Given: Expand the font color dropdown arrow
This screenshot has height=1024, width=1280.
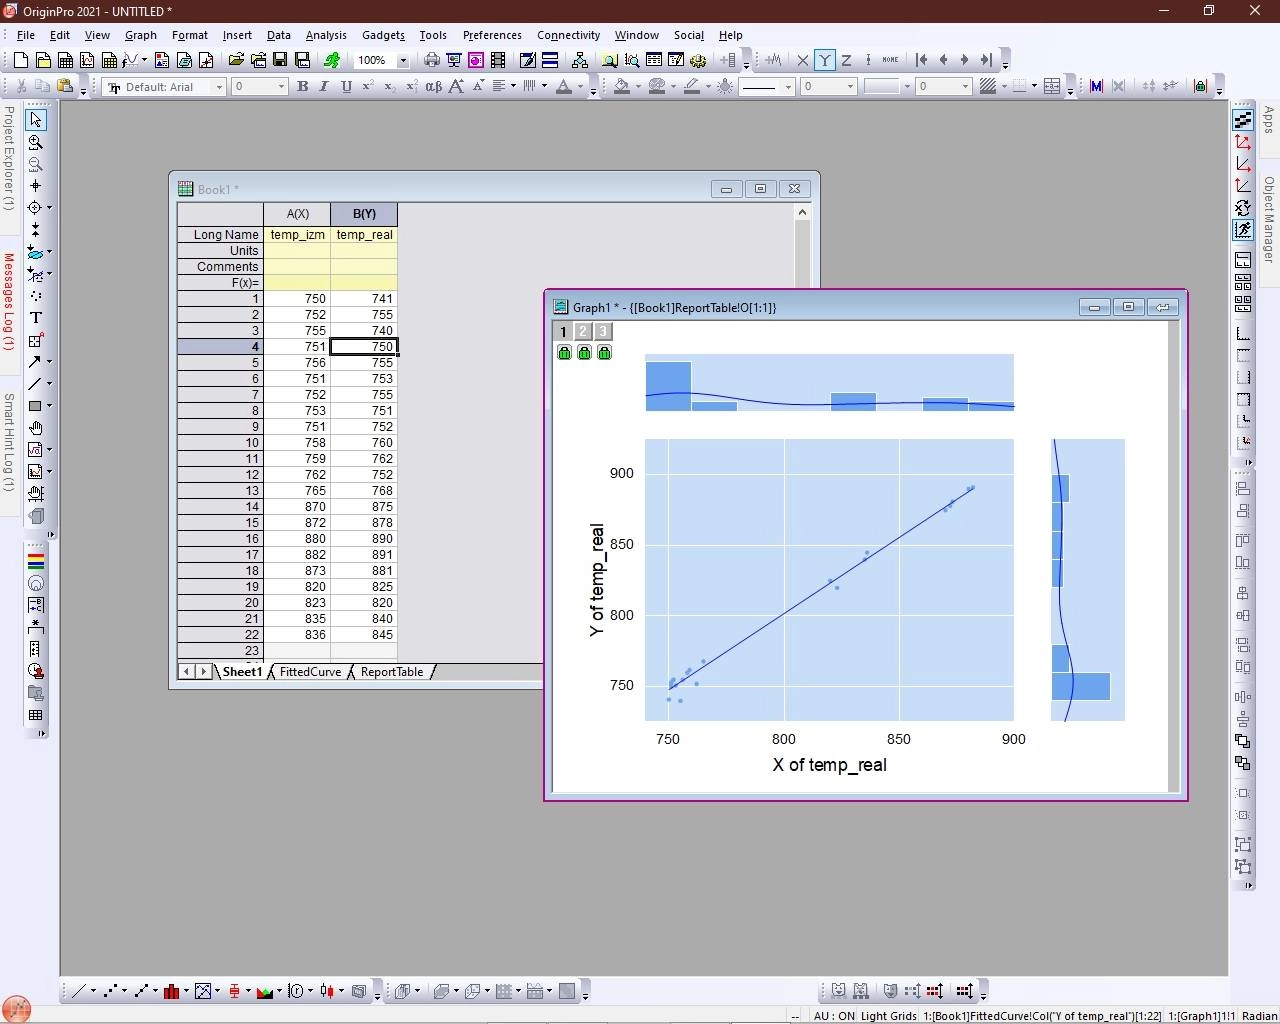Looking at the screenshot, I should [x=580, y=87].
